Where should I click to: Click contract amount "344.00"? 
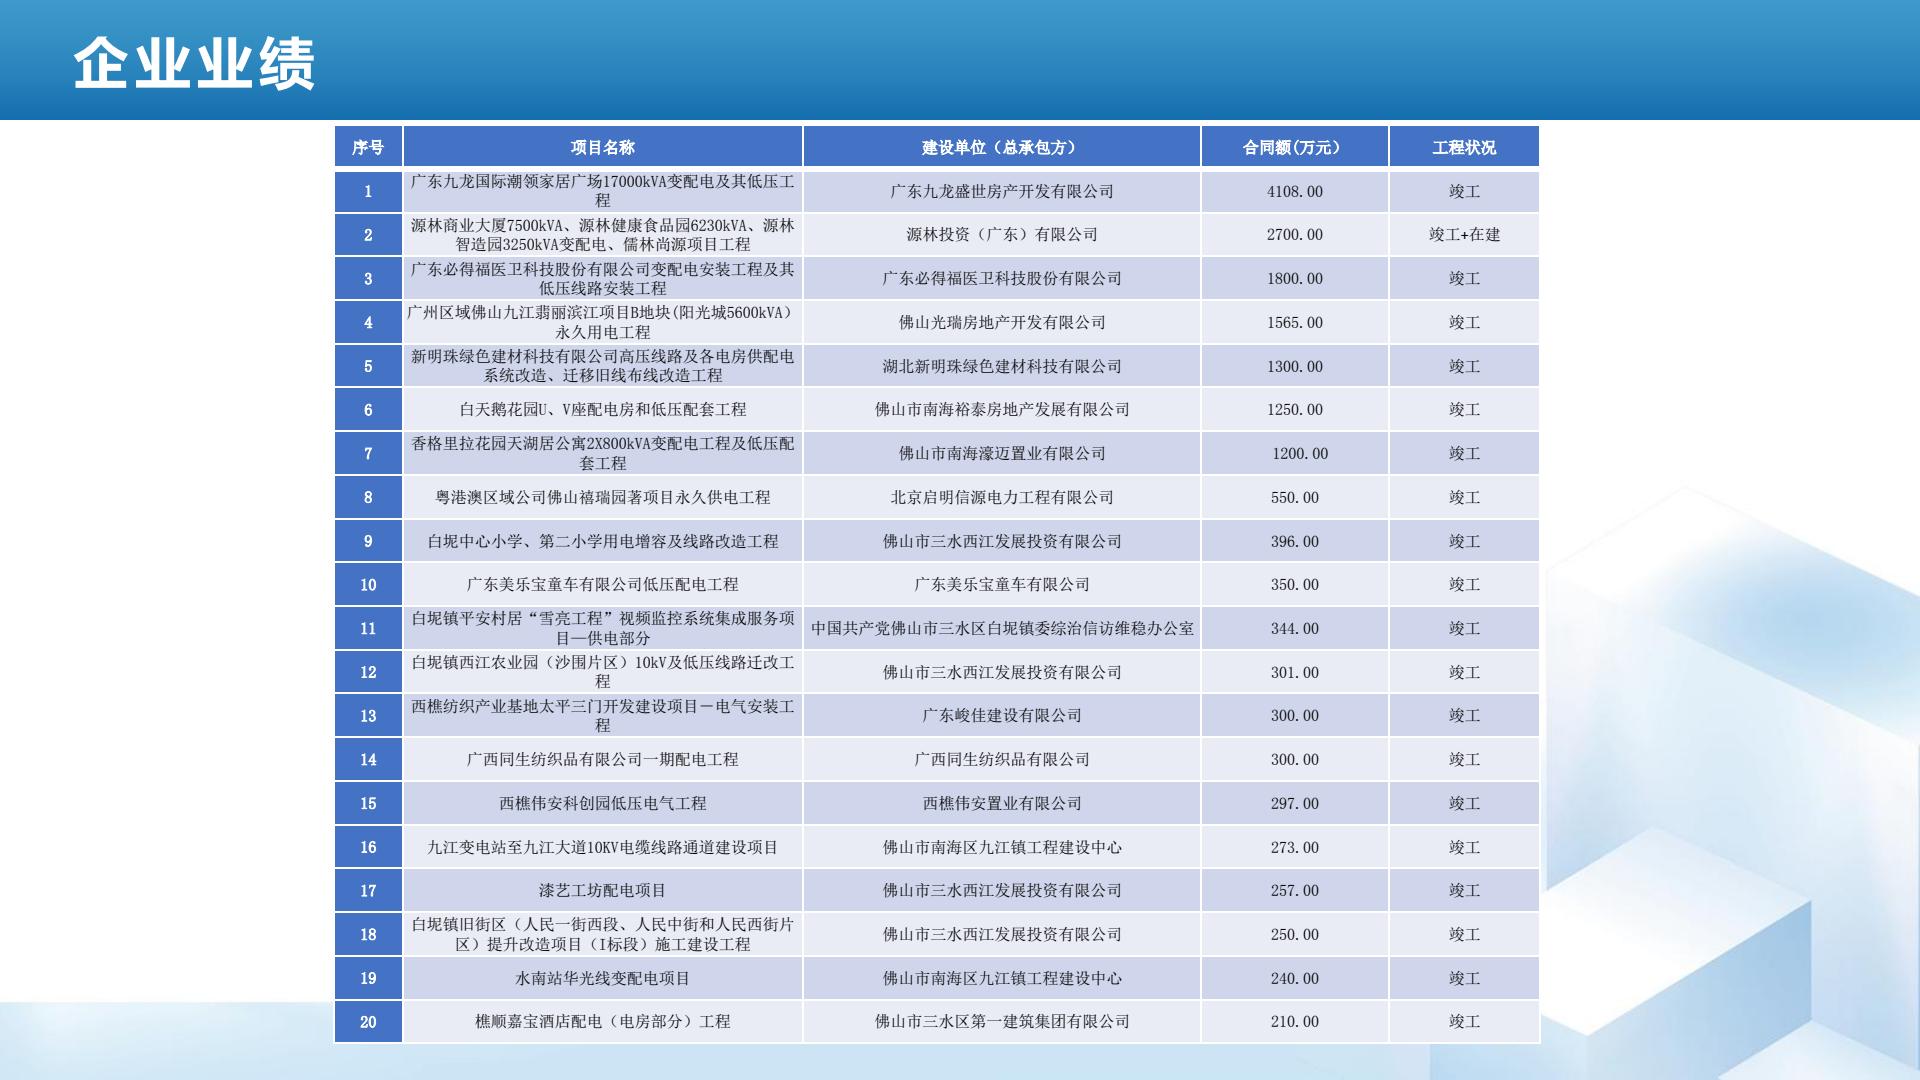(1295, 628)
